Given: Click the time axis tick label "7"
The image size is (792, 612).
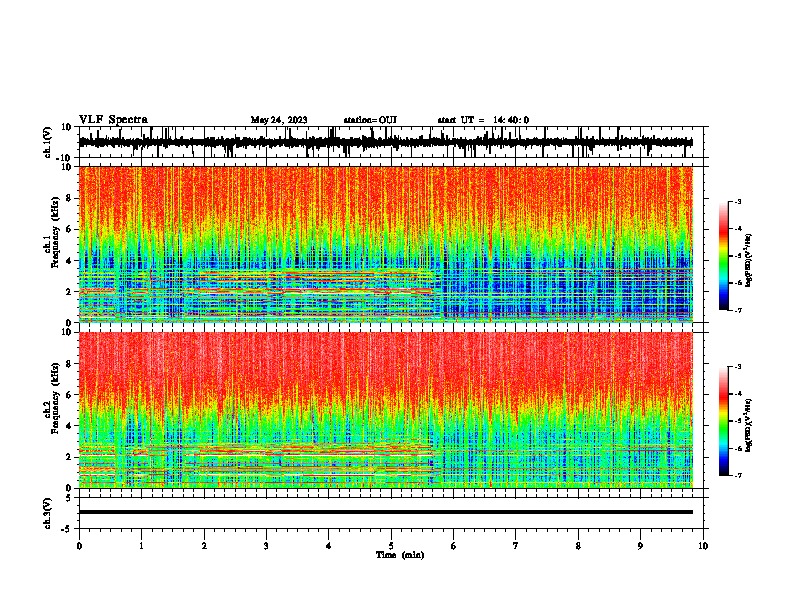Looking at the screenshot, I should point(516,546).
